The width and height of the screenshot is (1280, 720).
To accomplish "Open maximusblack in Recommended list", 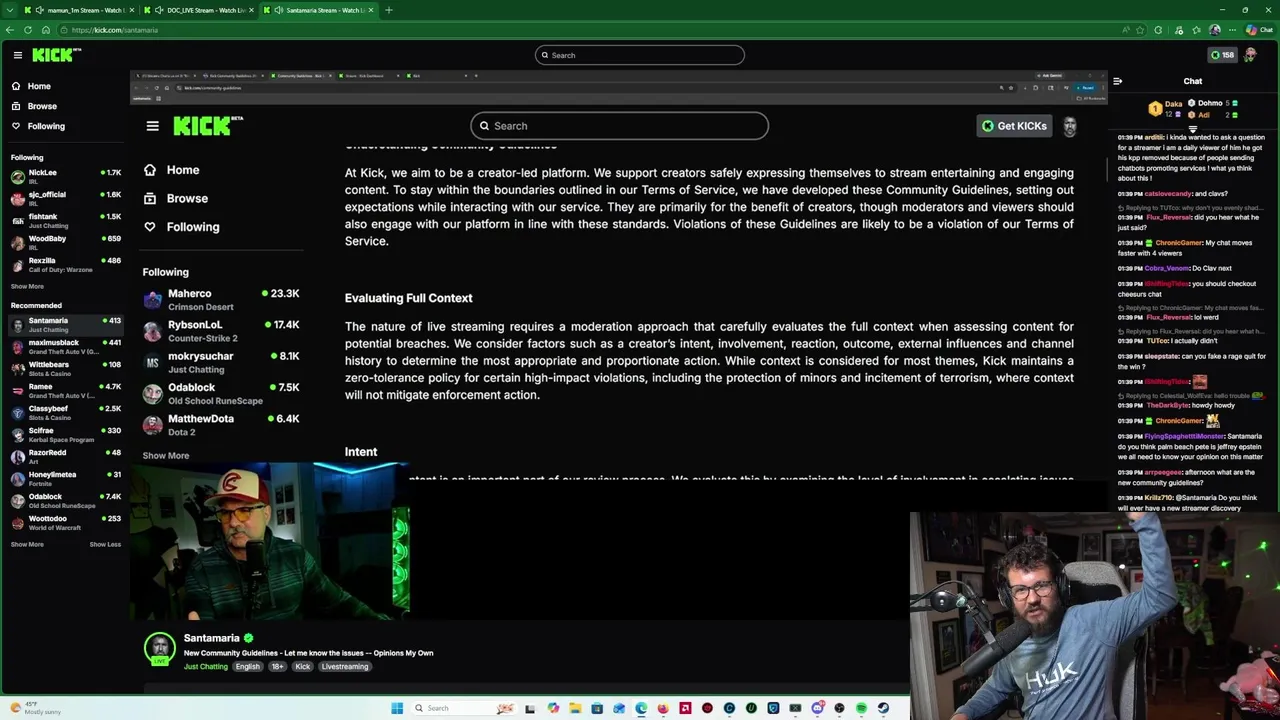I will click(x=65, y=346).
